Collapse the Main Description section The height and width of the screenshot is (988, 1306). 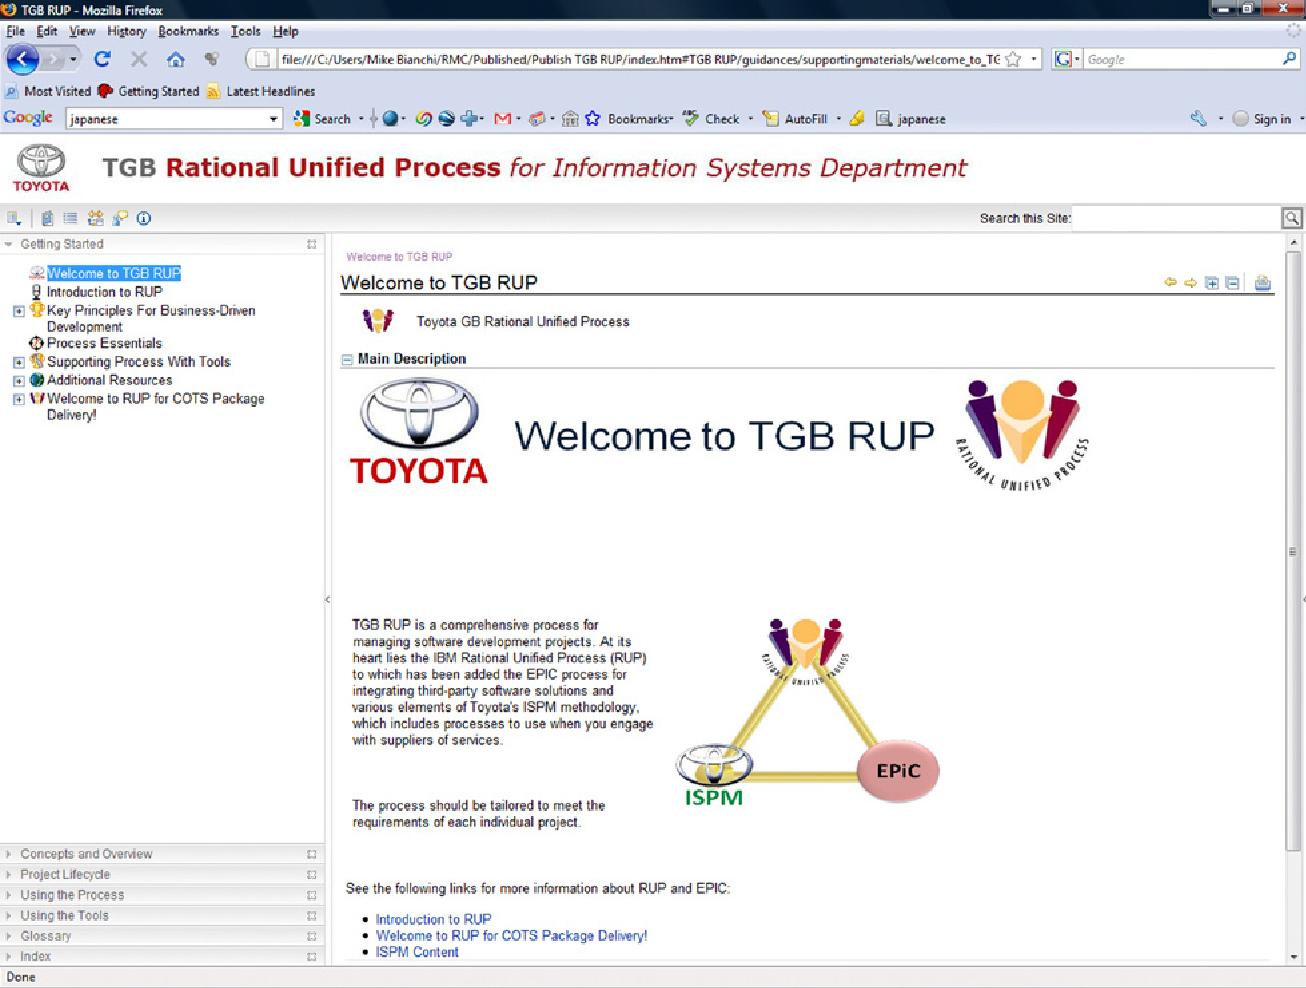pos(347,360)
